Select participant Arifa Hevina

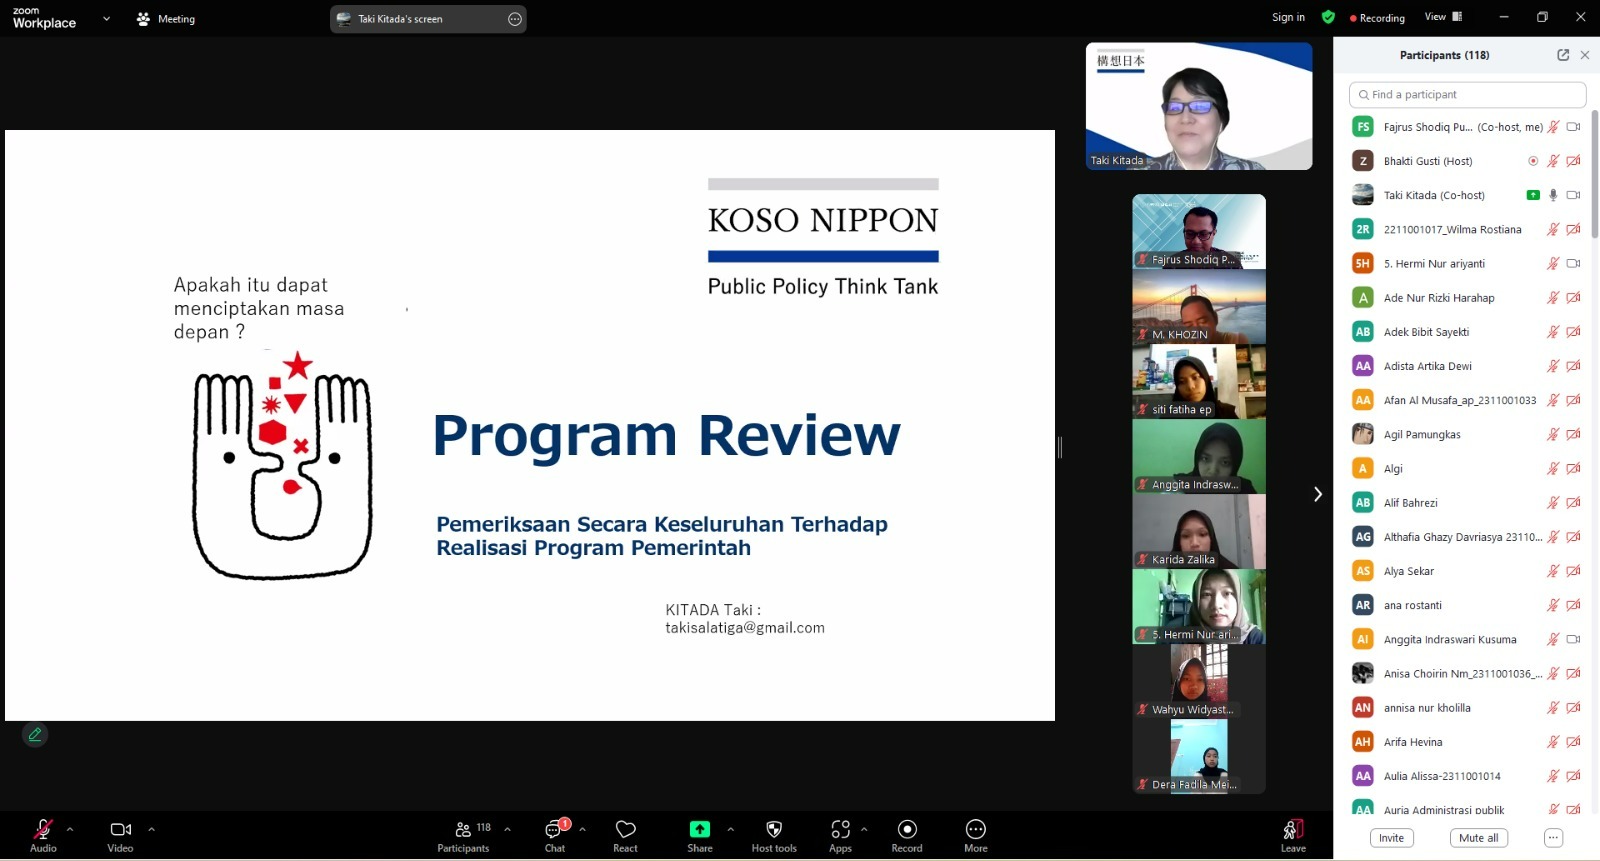[x=1467, y=742]
